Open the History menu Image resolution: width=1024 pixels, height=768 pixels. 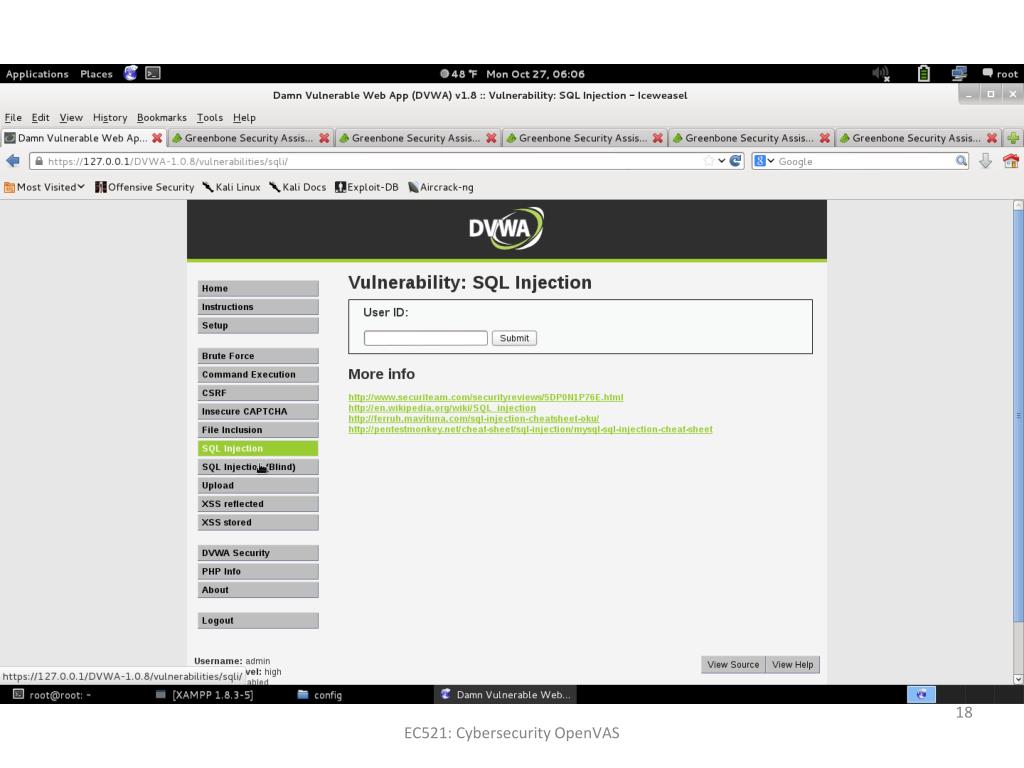point(110,118)
